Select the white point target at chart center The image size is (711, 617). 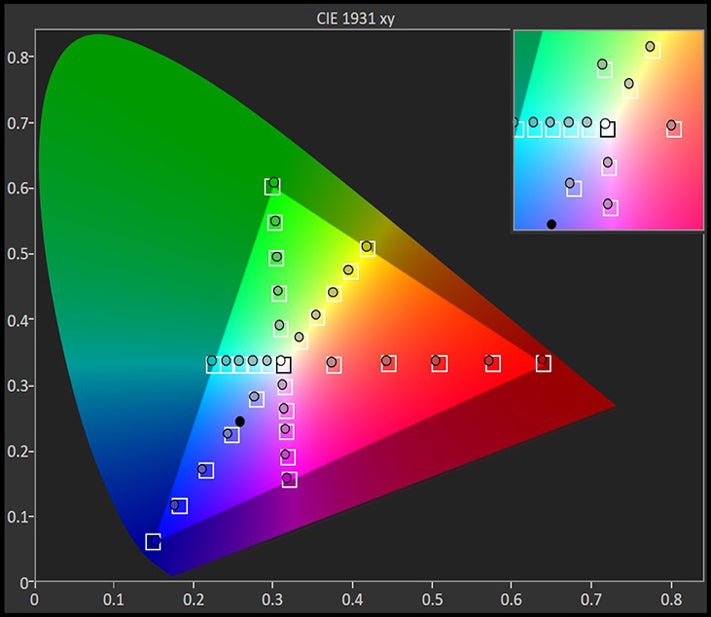click(x=284, y=365)
